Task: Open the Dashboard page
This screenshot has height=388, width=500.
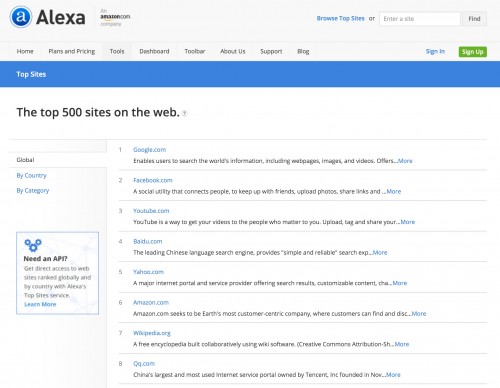Action: (154, 51)
